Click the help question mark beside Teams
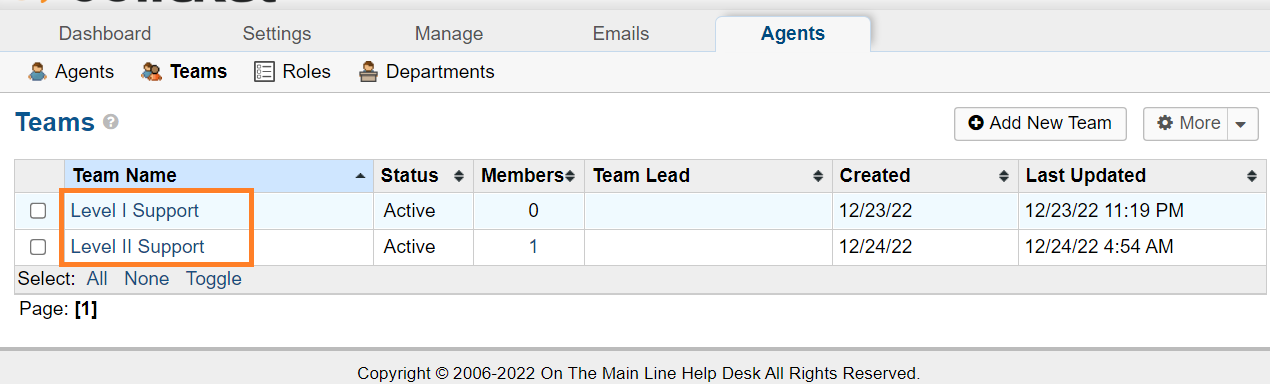 111,122
